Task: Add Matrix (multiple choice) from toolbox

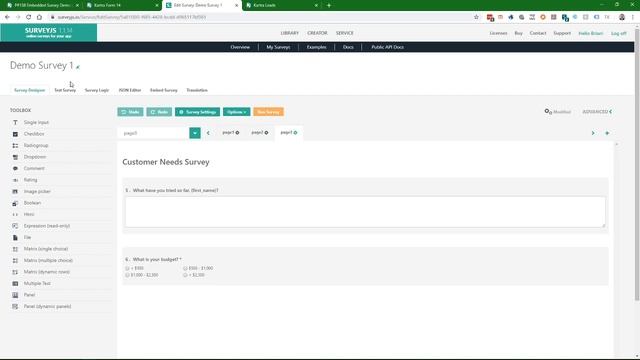Action: pos(48,260)
